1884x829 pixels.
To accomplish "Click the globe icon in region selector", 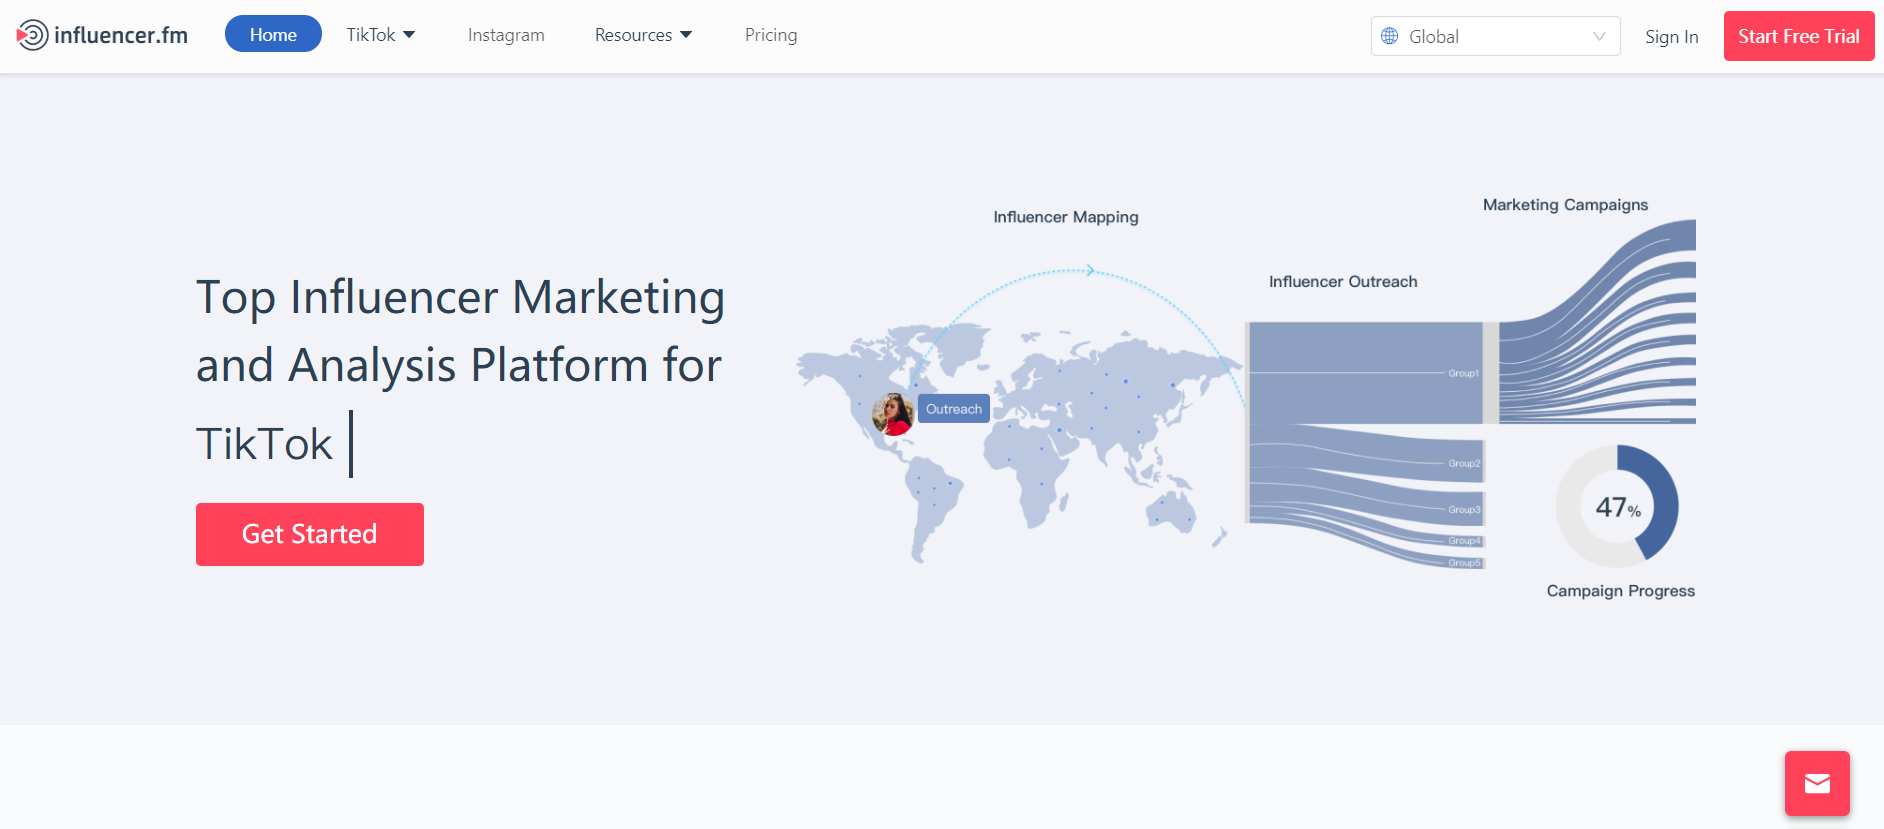I will (x=1389, y=36).
